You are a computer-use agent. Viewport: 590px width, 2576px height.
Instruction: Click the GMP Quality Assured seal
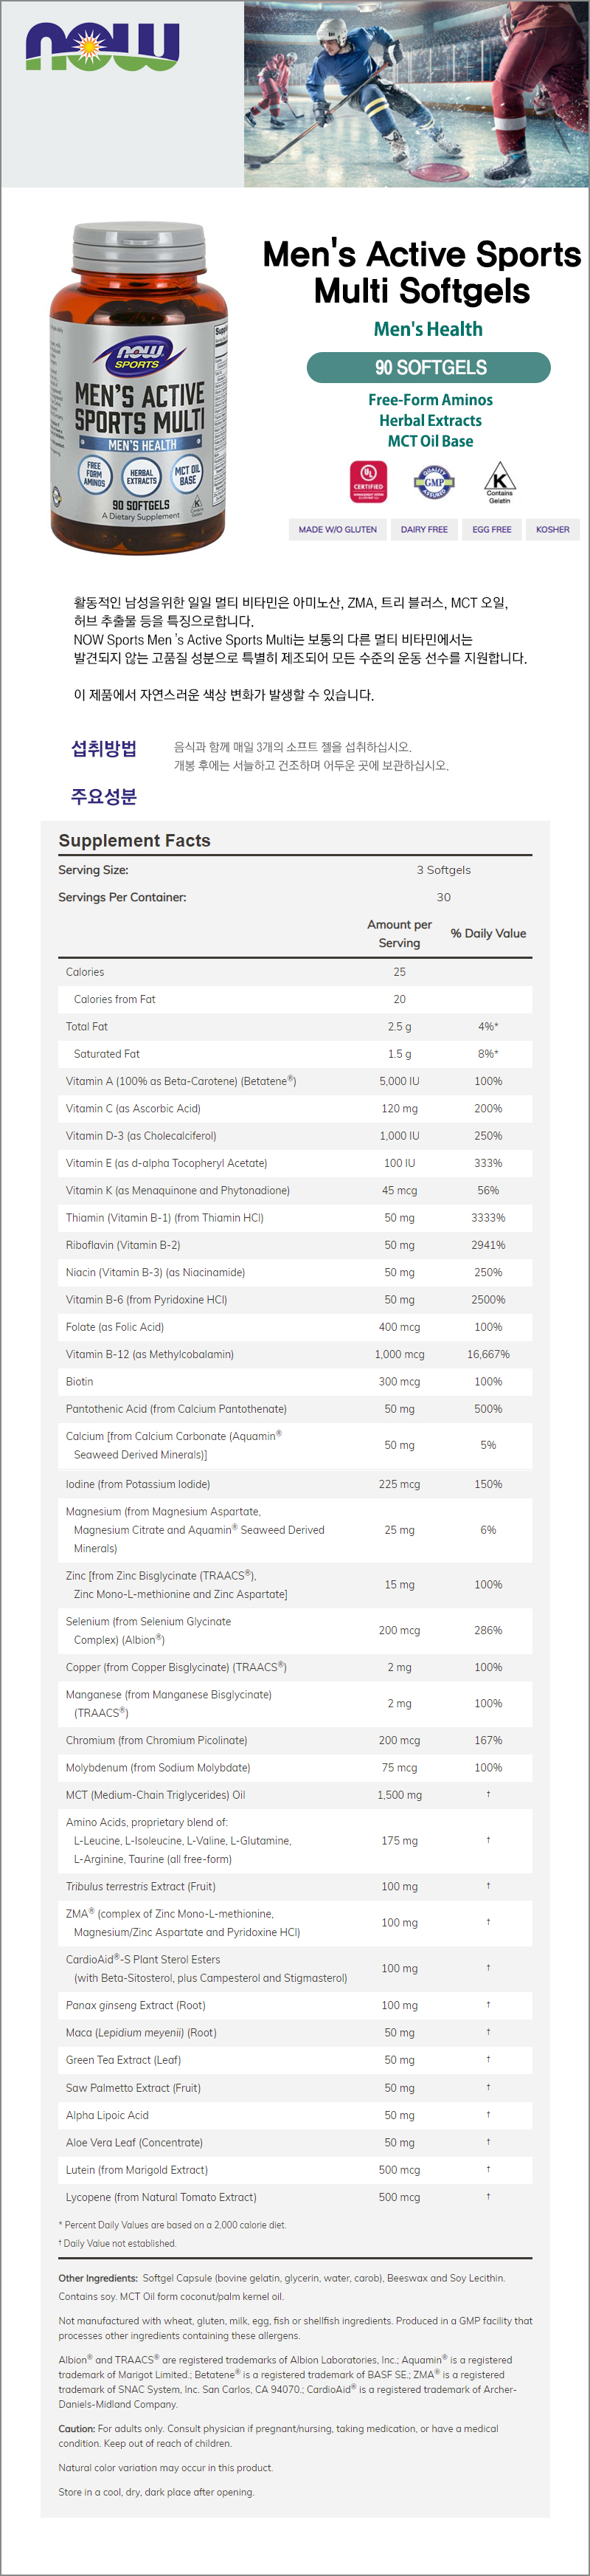pyautogui.click(x=434, y=482)
